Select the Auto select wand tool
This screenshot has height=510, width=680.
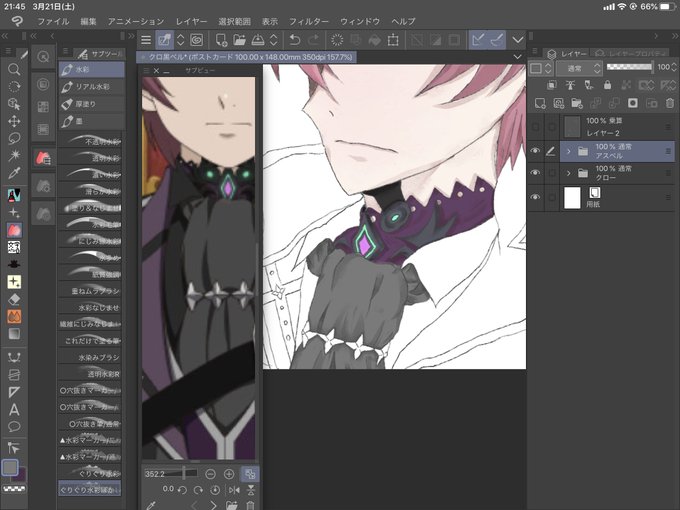tap(14, 155)
